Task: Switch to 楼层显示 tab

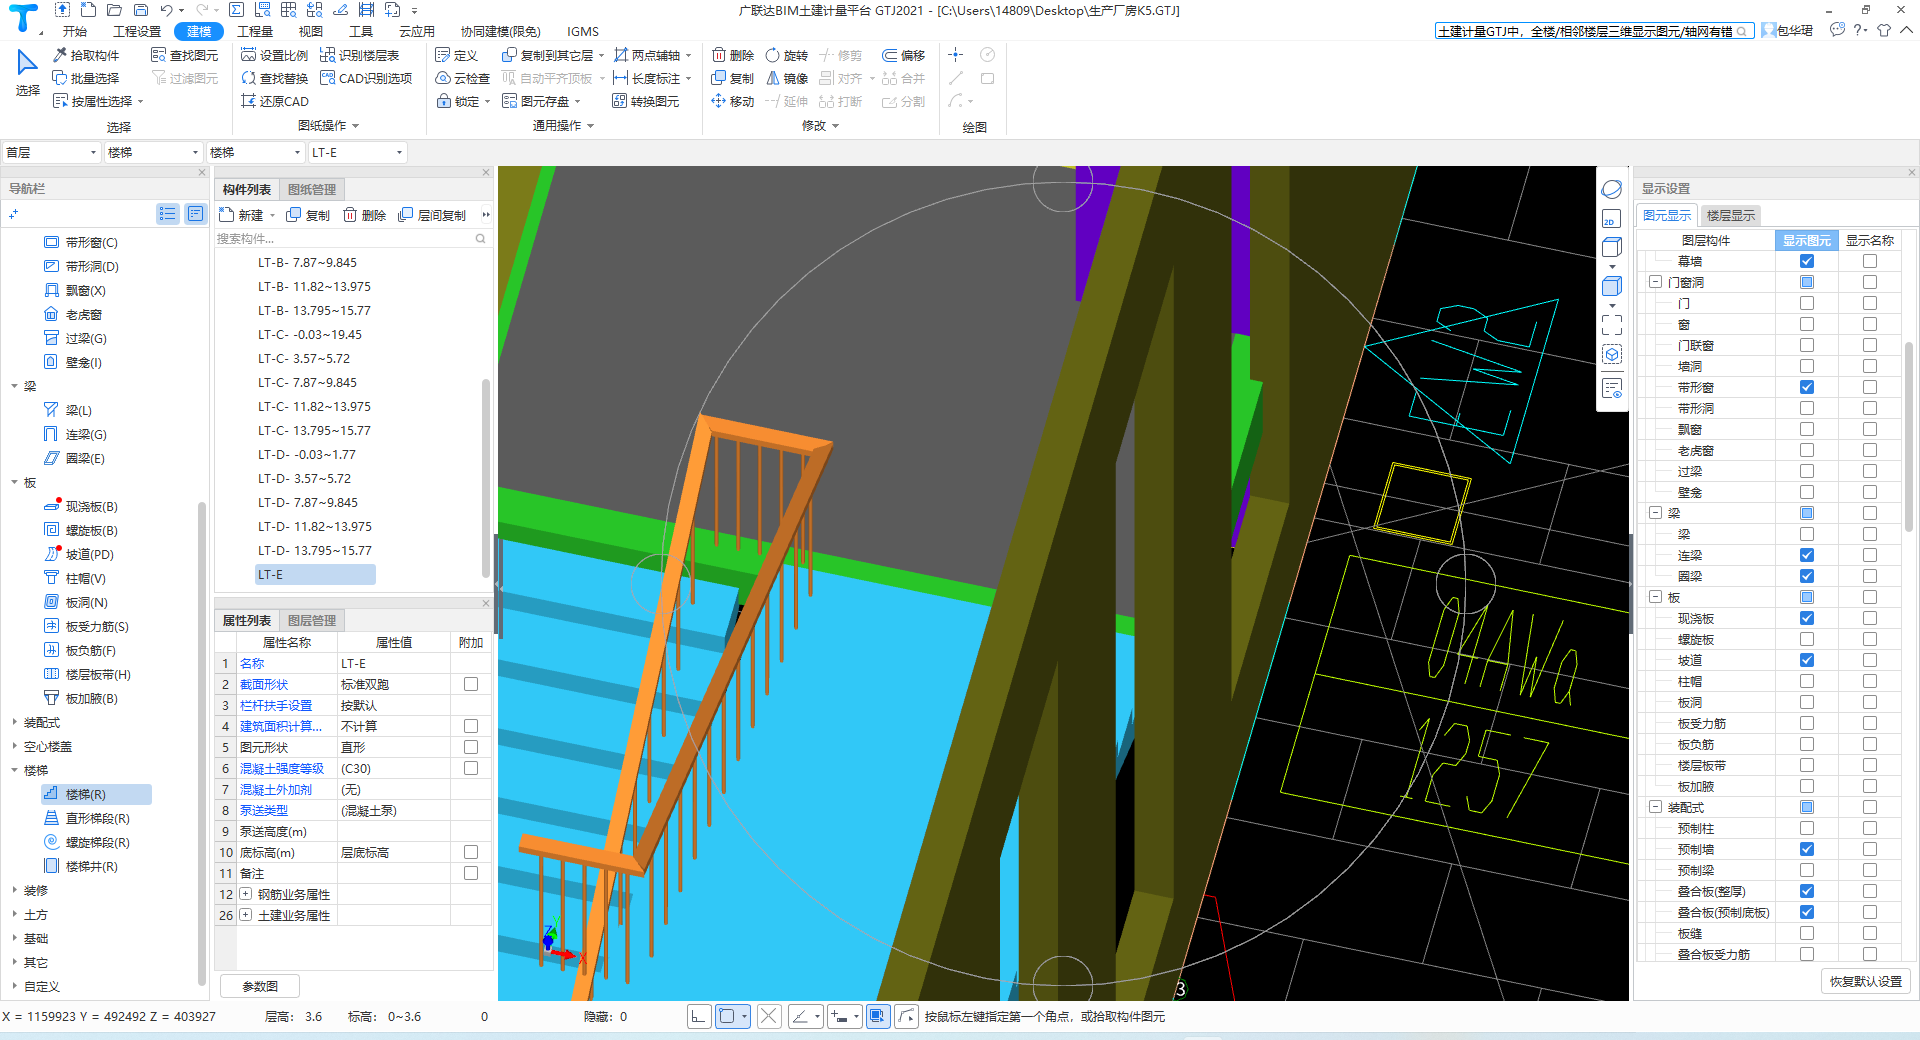Action: tap(1731, 215)
